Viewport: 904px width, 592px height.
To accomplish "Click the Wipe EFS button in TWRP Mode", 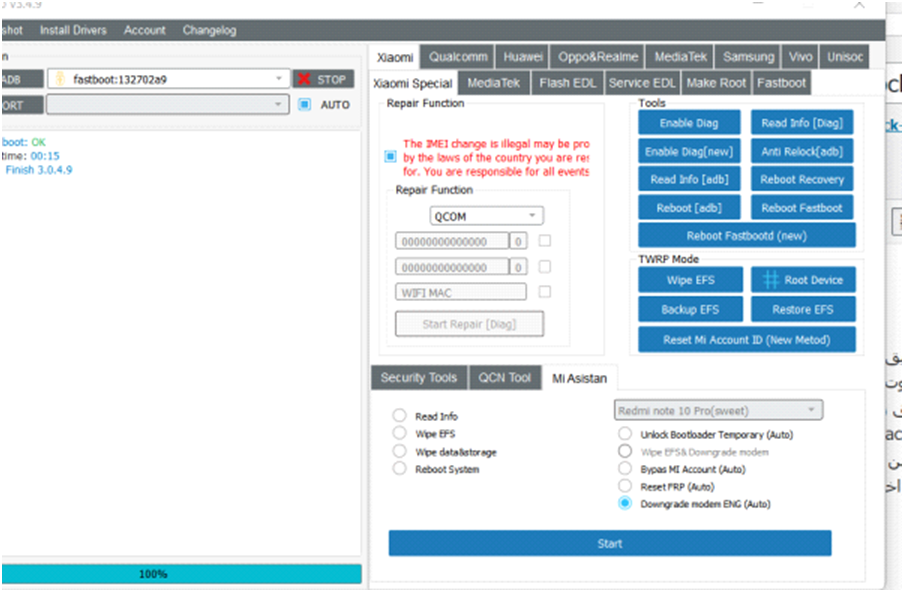I will pos(690,280).
